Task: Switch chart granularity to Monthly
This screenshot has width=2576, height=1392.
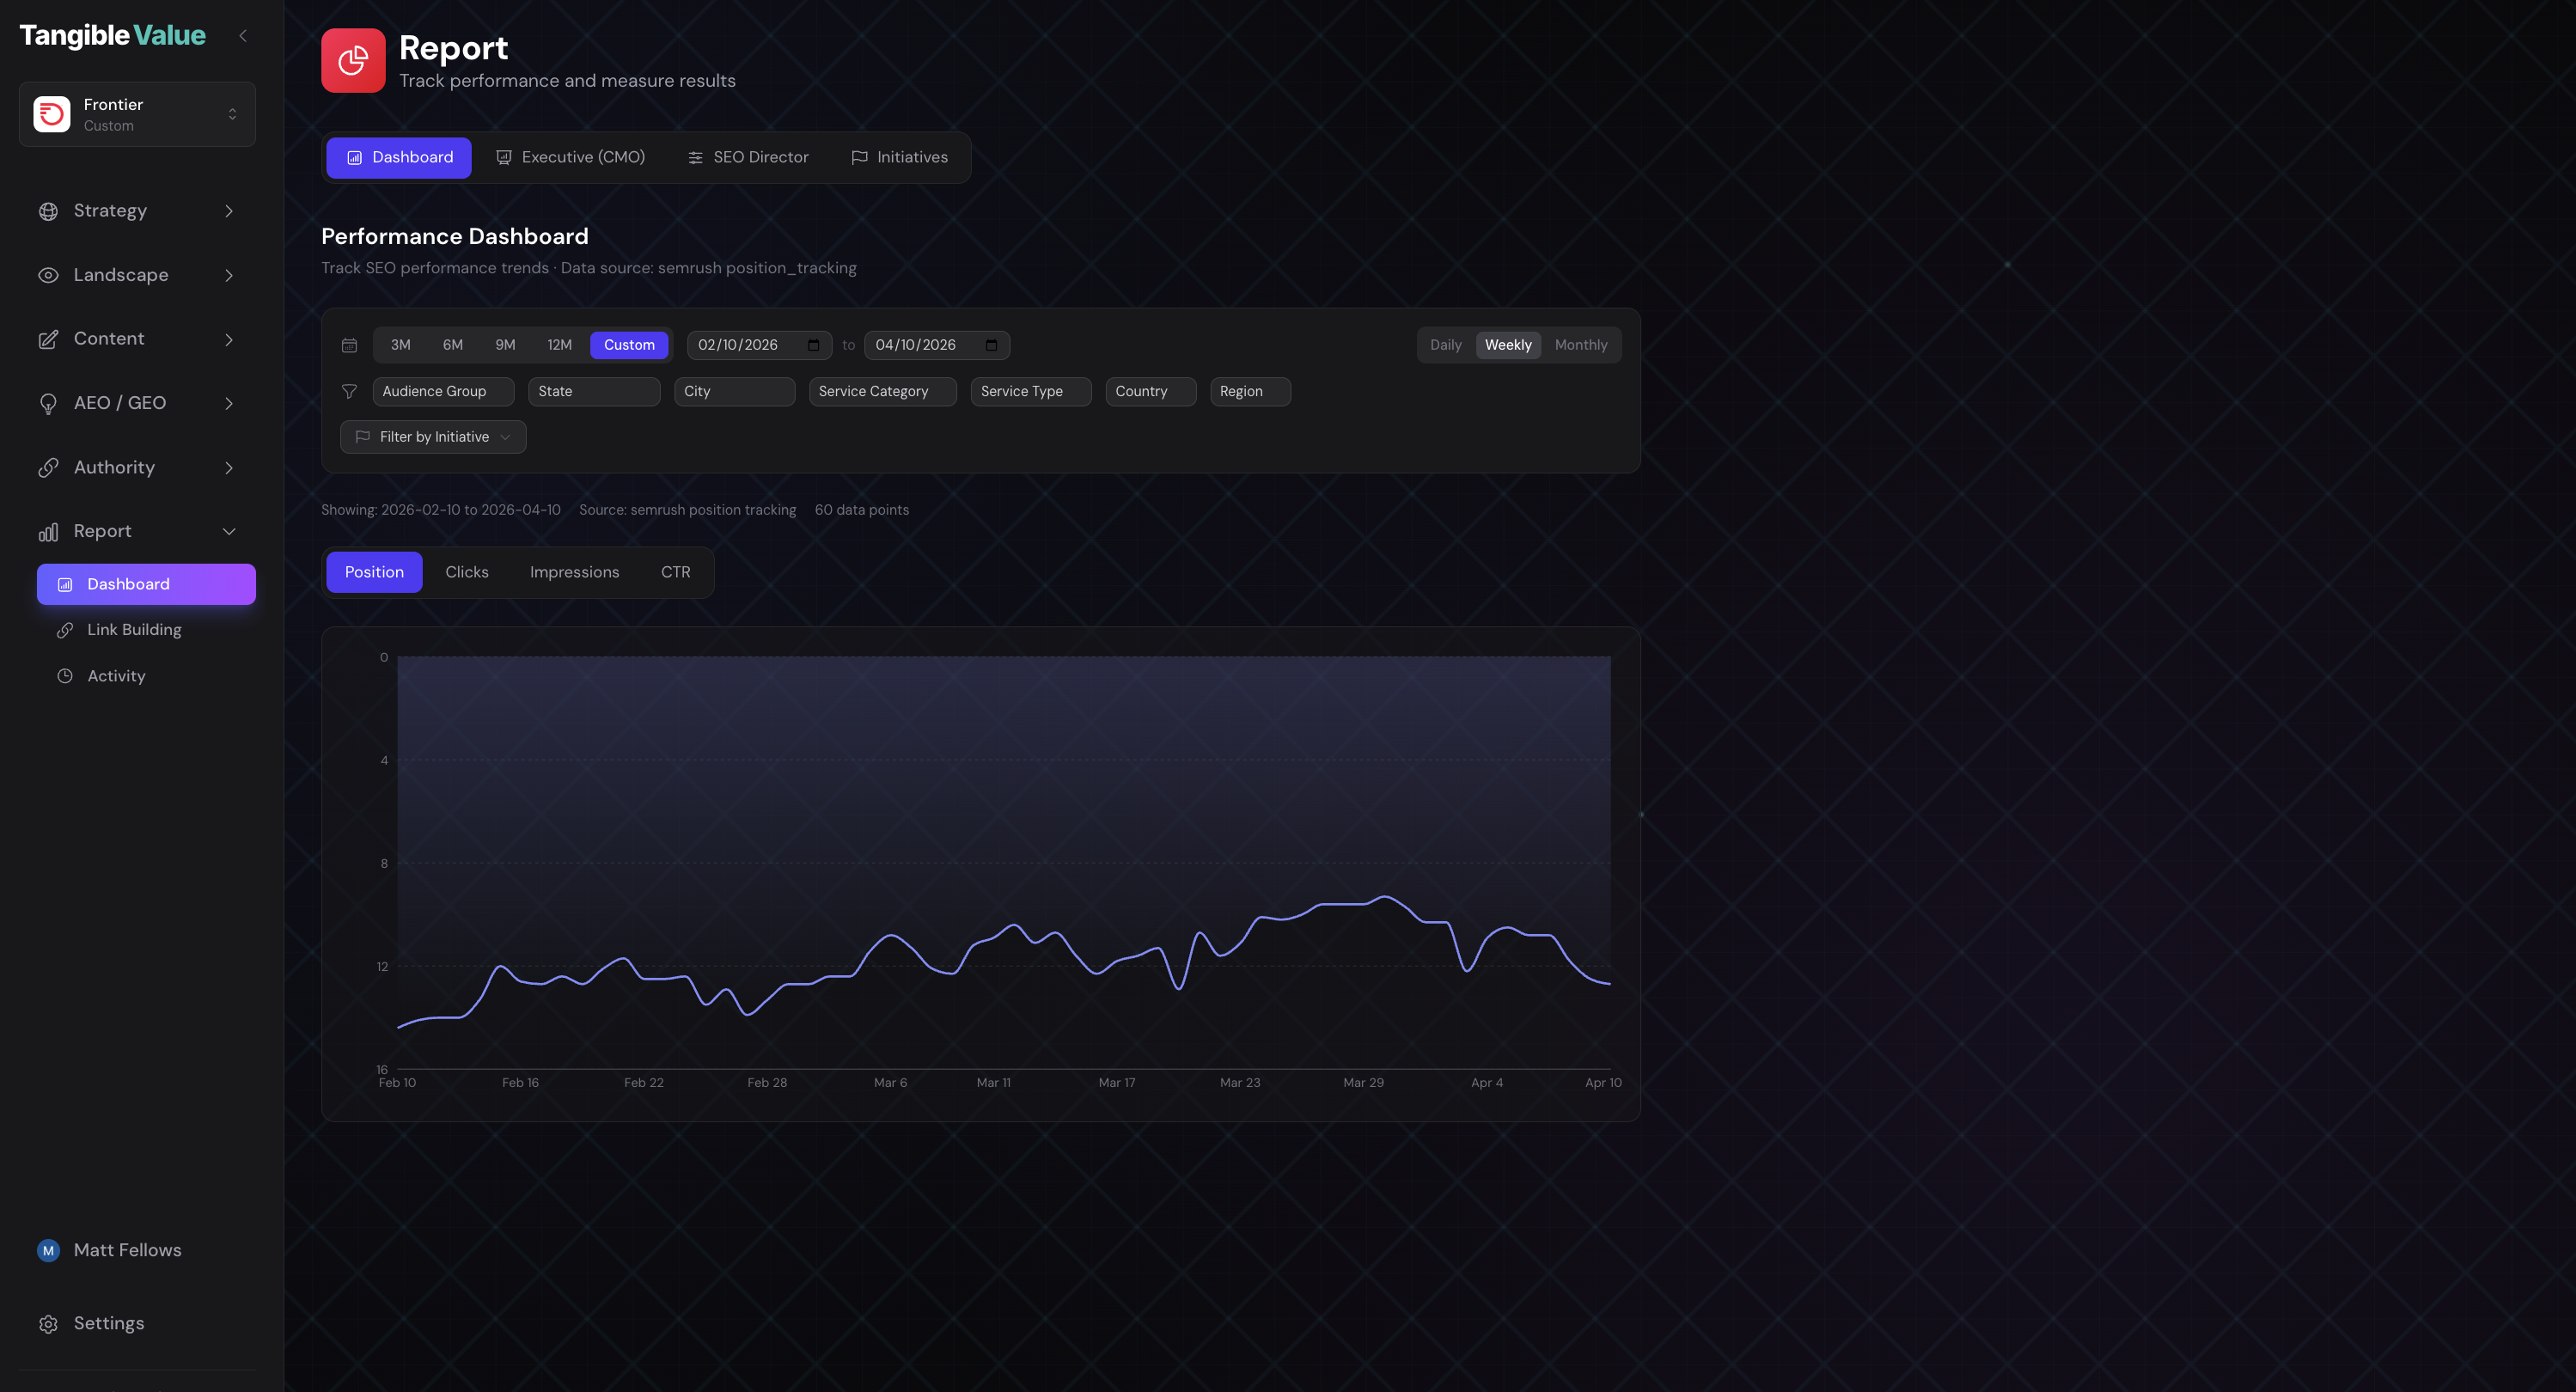Action: 1581,345
